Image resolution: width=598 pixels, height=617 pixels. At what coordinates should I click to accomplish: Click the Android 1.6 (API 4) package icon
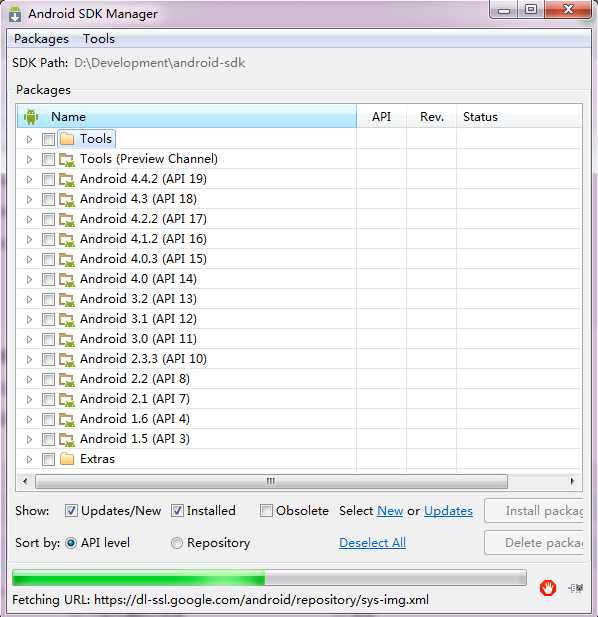[67, 419]
